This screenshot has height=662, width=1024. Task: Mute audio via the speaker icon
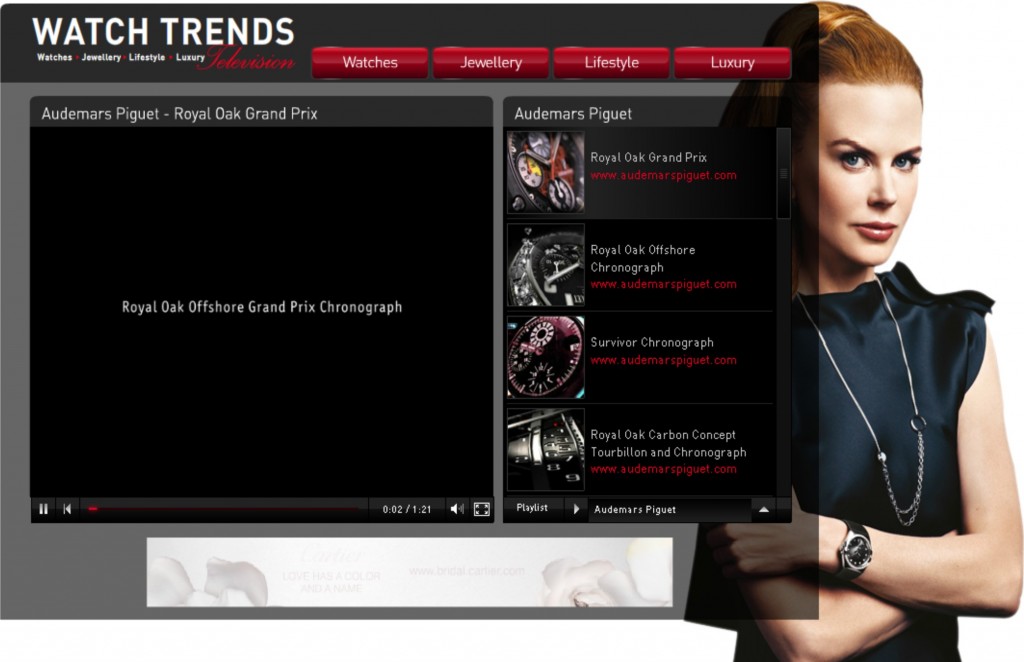coord(456,509)
